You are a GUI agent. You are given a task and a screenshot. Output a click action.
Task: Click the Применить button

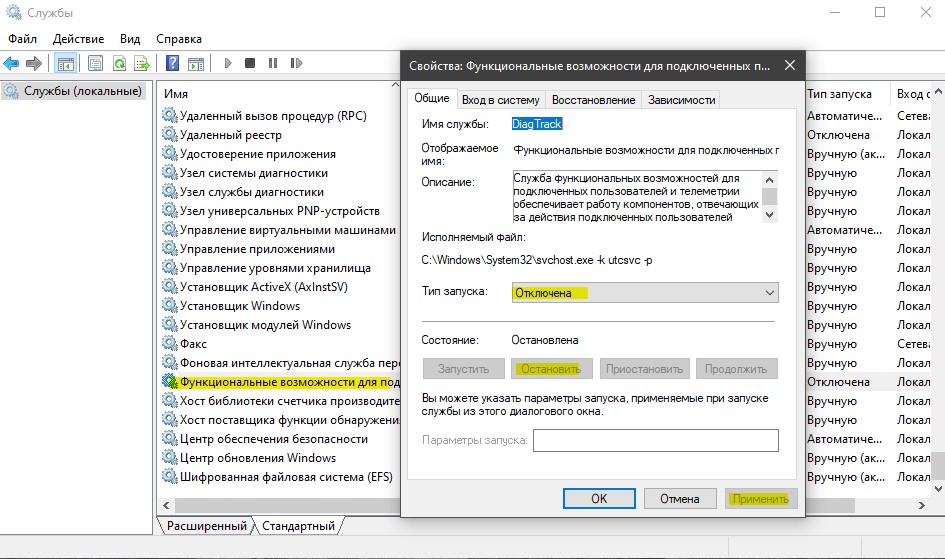(761, 499)
